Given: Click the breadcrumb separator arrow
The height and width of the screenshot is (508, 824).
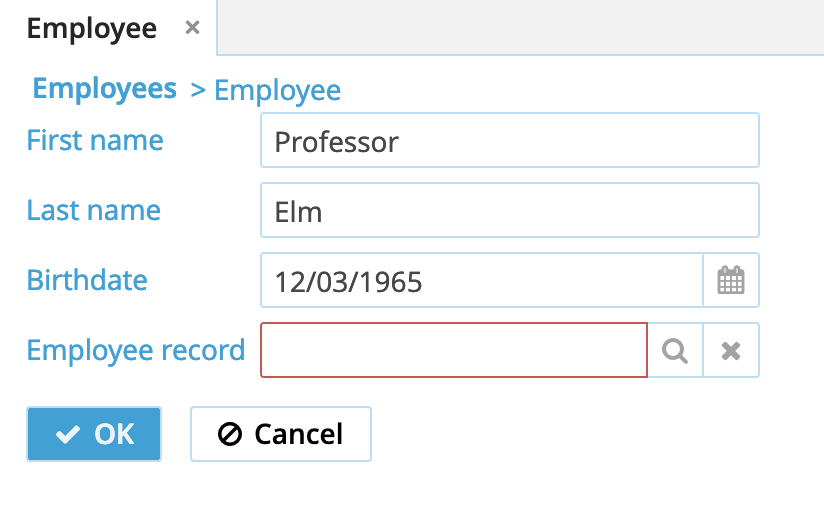Looking at the screenshot, I should (198, 91).
